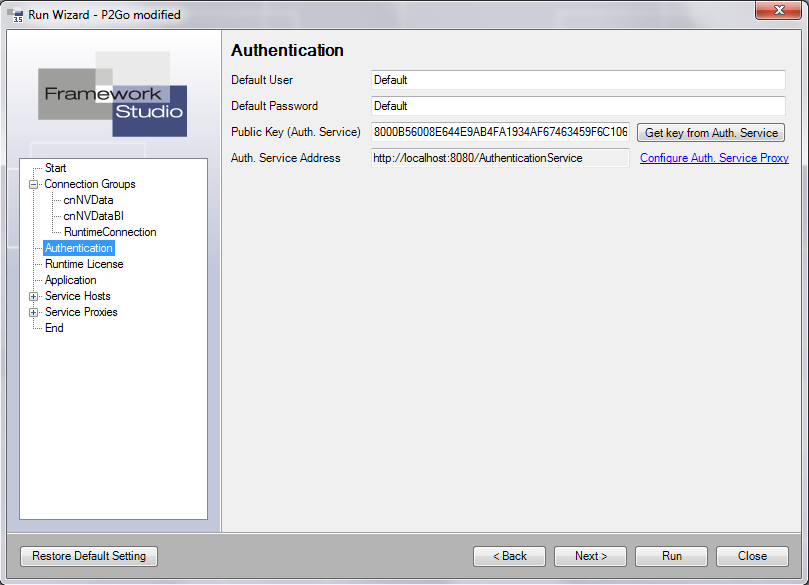Expand the Service Proxies node
Image resolution: width=809 pixels, height=585 pixels.
(x=34, y=312)
